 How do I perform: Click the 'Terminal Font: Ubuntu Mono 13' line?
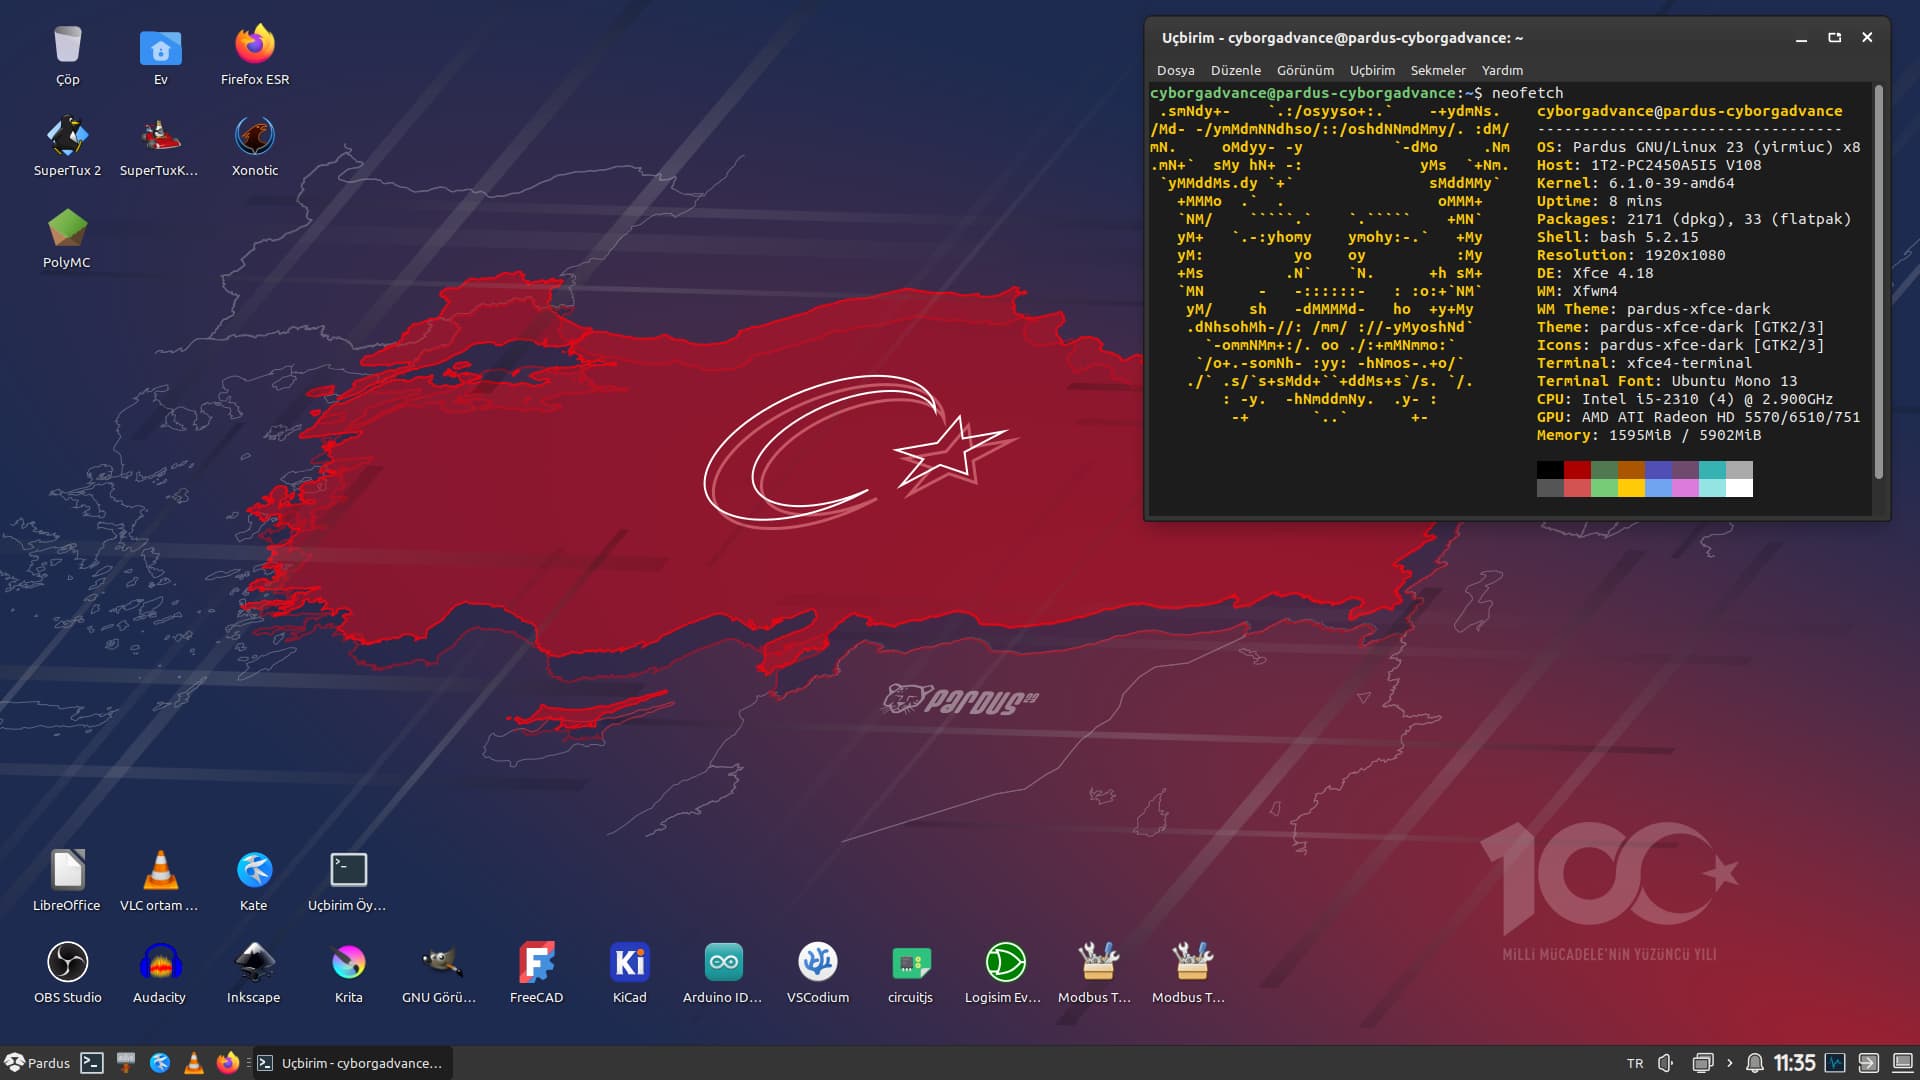click(1666, 381)
